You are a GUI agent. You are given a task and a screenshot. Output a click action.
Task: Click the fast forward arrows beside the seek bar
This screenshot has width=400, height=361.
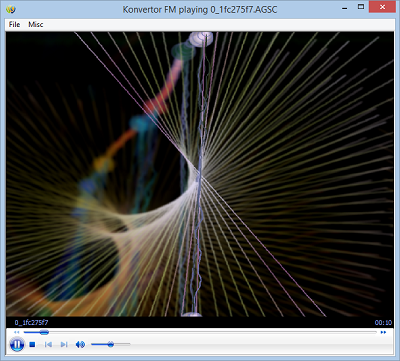coord(383,332)
